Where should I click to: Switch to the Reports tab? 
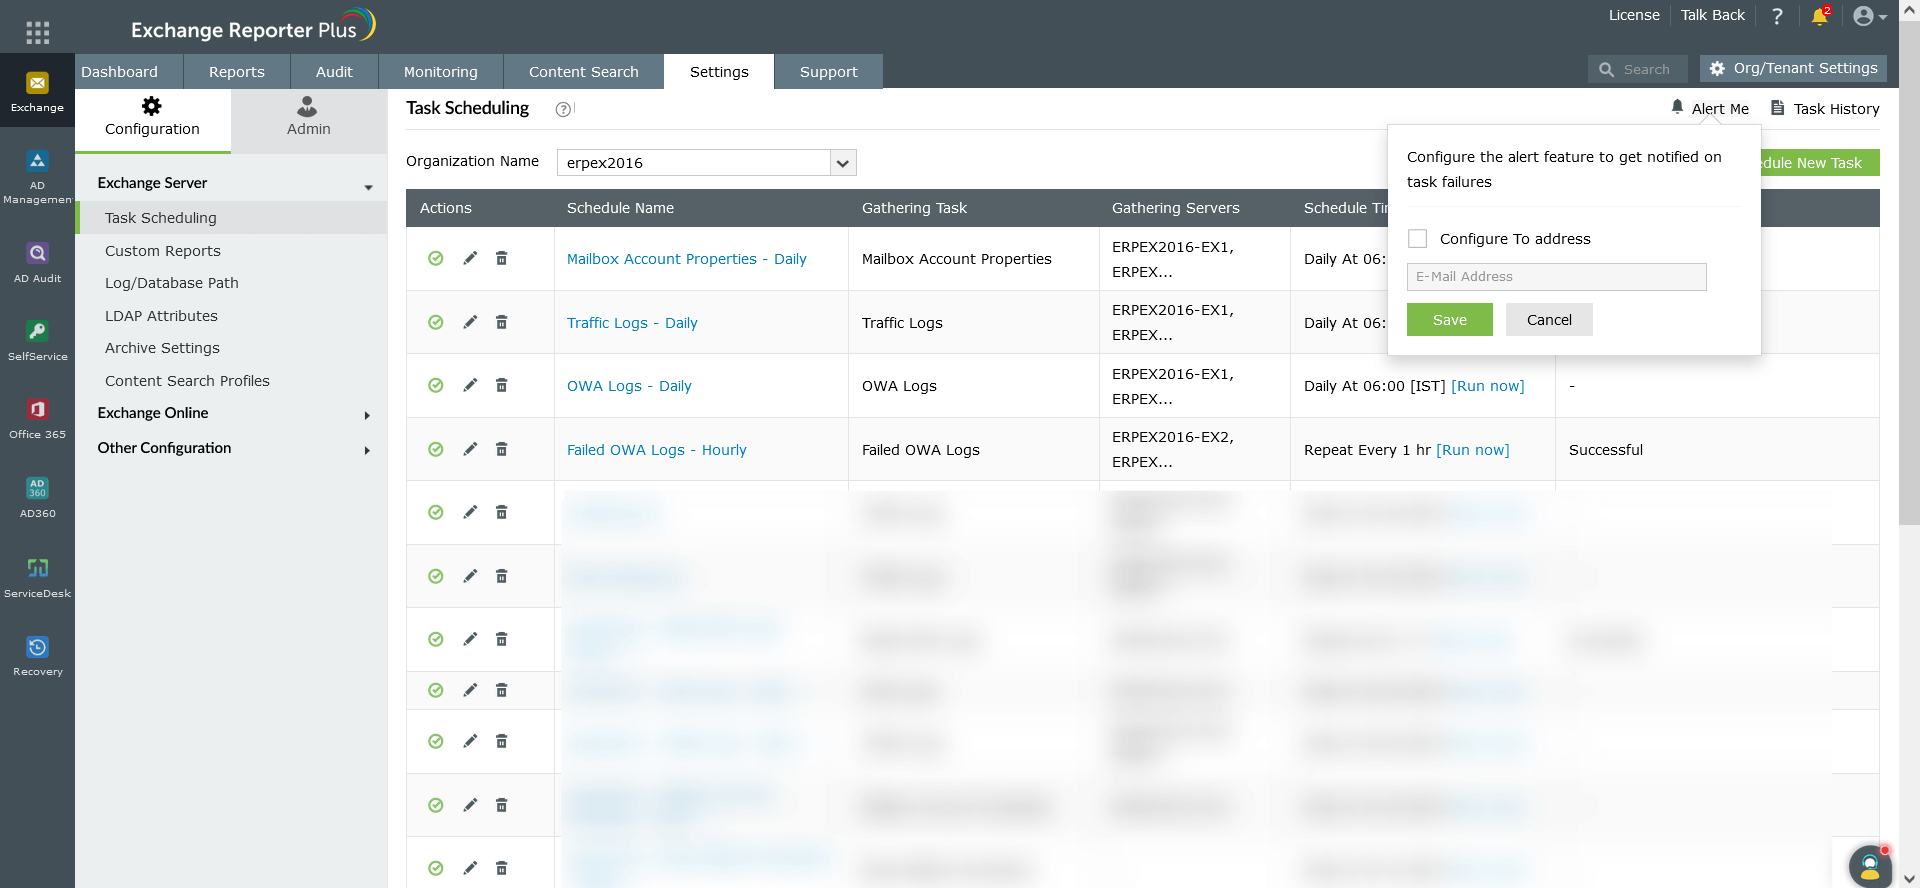click(x=237, y=72)
